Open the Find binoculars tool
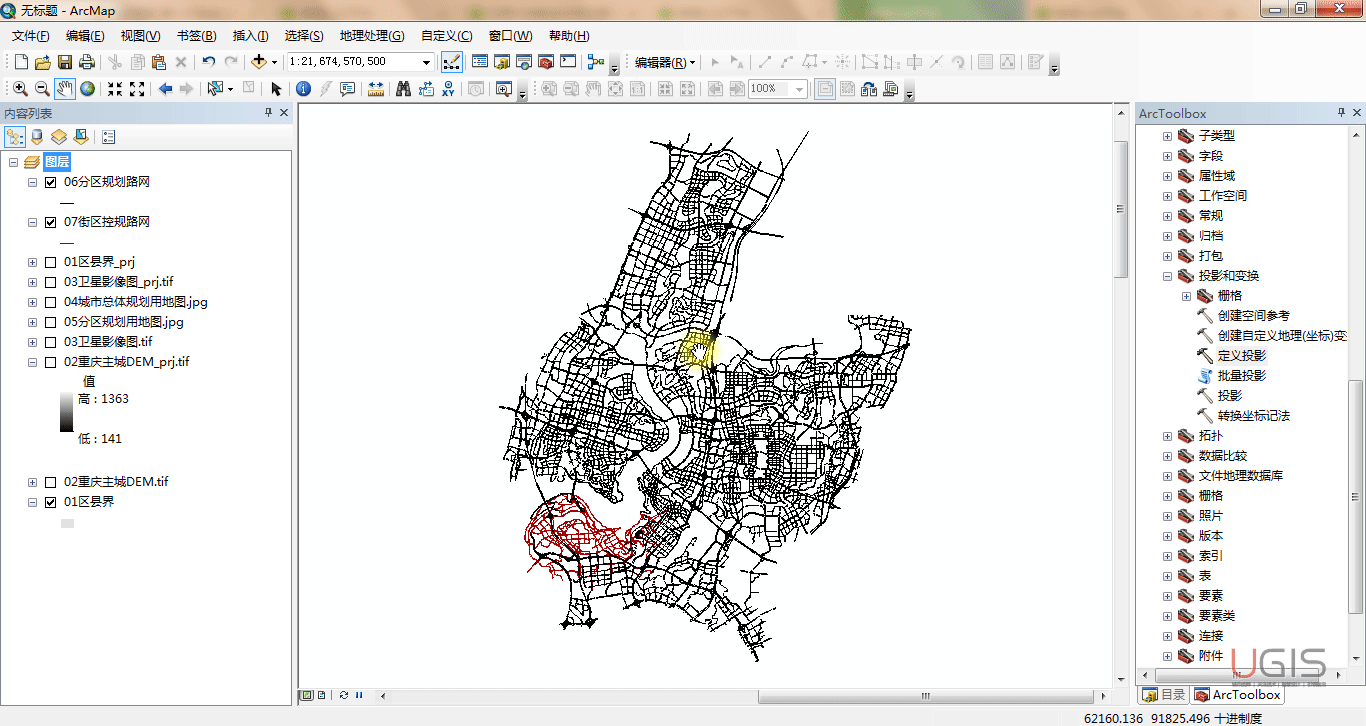This screenshot has height=726, width=1366. point(403,89)
